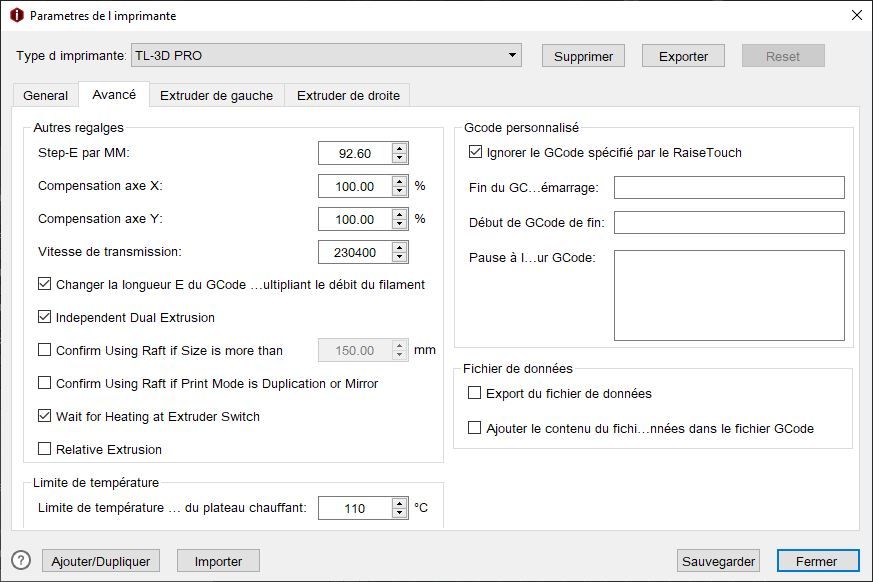
Task: Increase the Step-E par MM value
Action: pyautogui.click(x=400, y=148)
